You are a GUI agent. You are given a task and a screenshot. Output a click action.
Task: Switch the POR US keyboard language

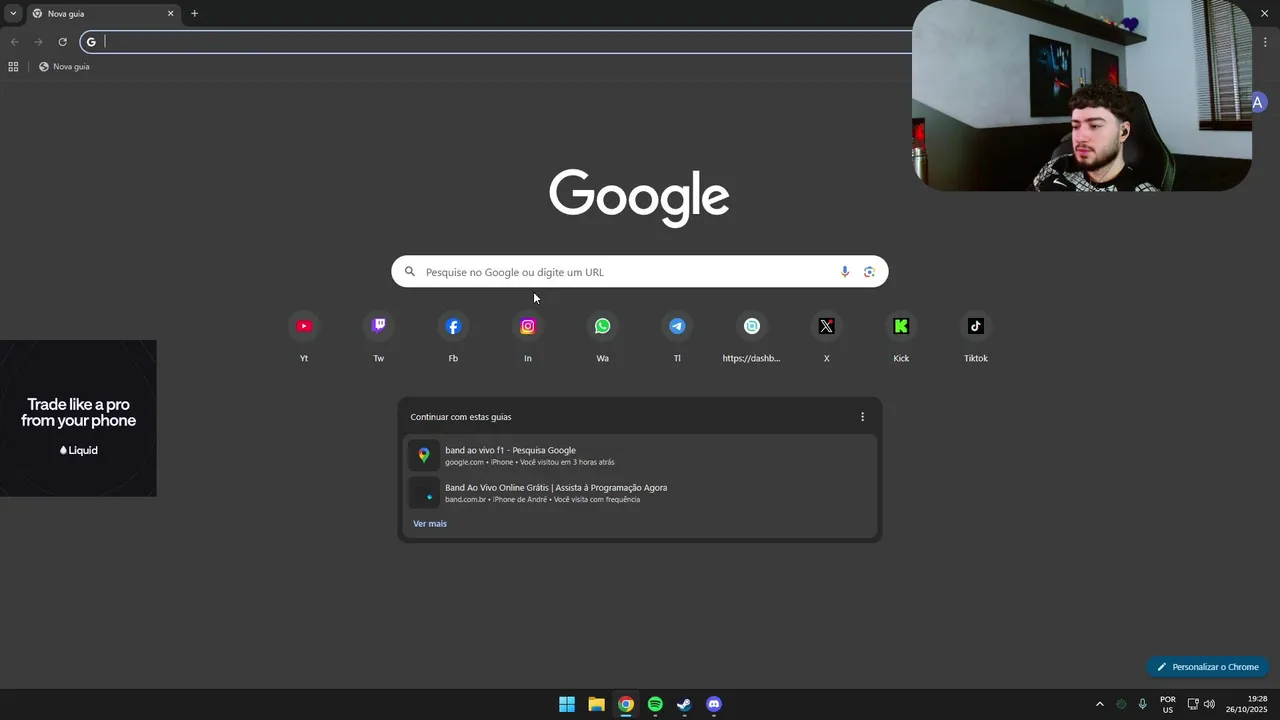click(x=1168, y=704)
